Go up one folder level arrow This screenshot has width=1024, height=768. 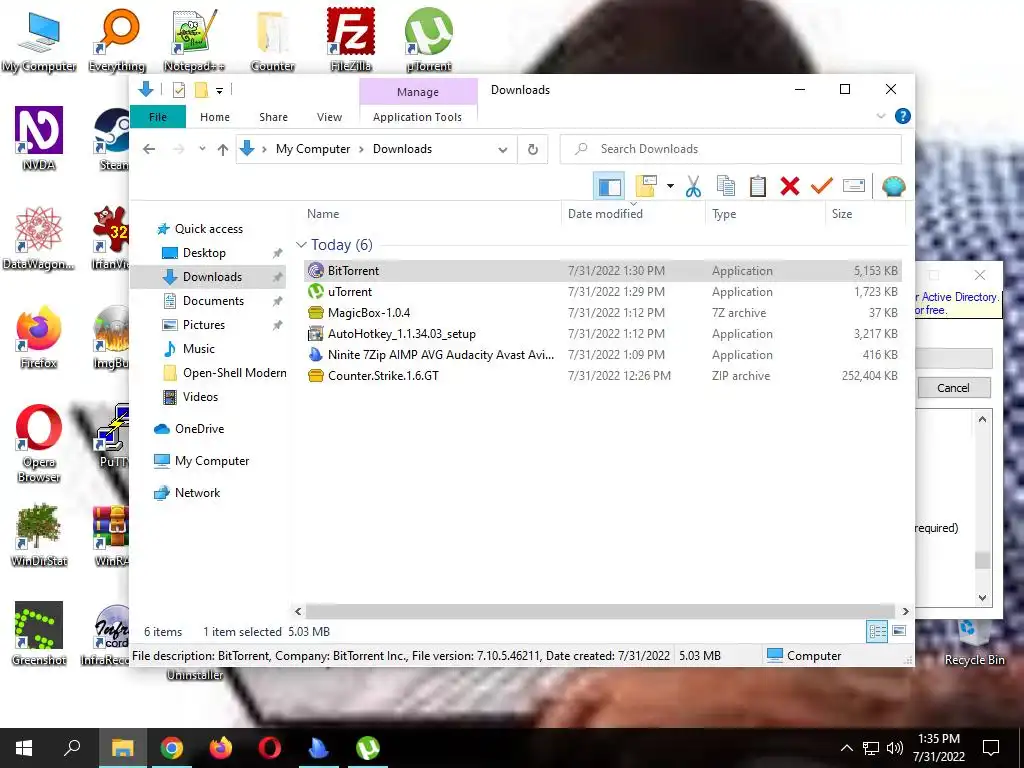[223, 150]
